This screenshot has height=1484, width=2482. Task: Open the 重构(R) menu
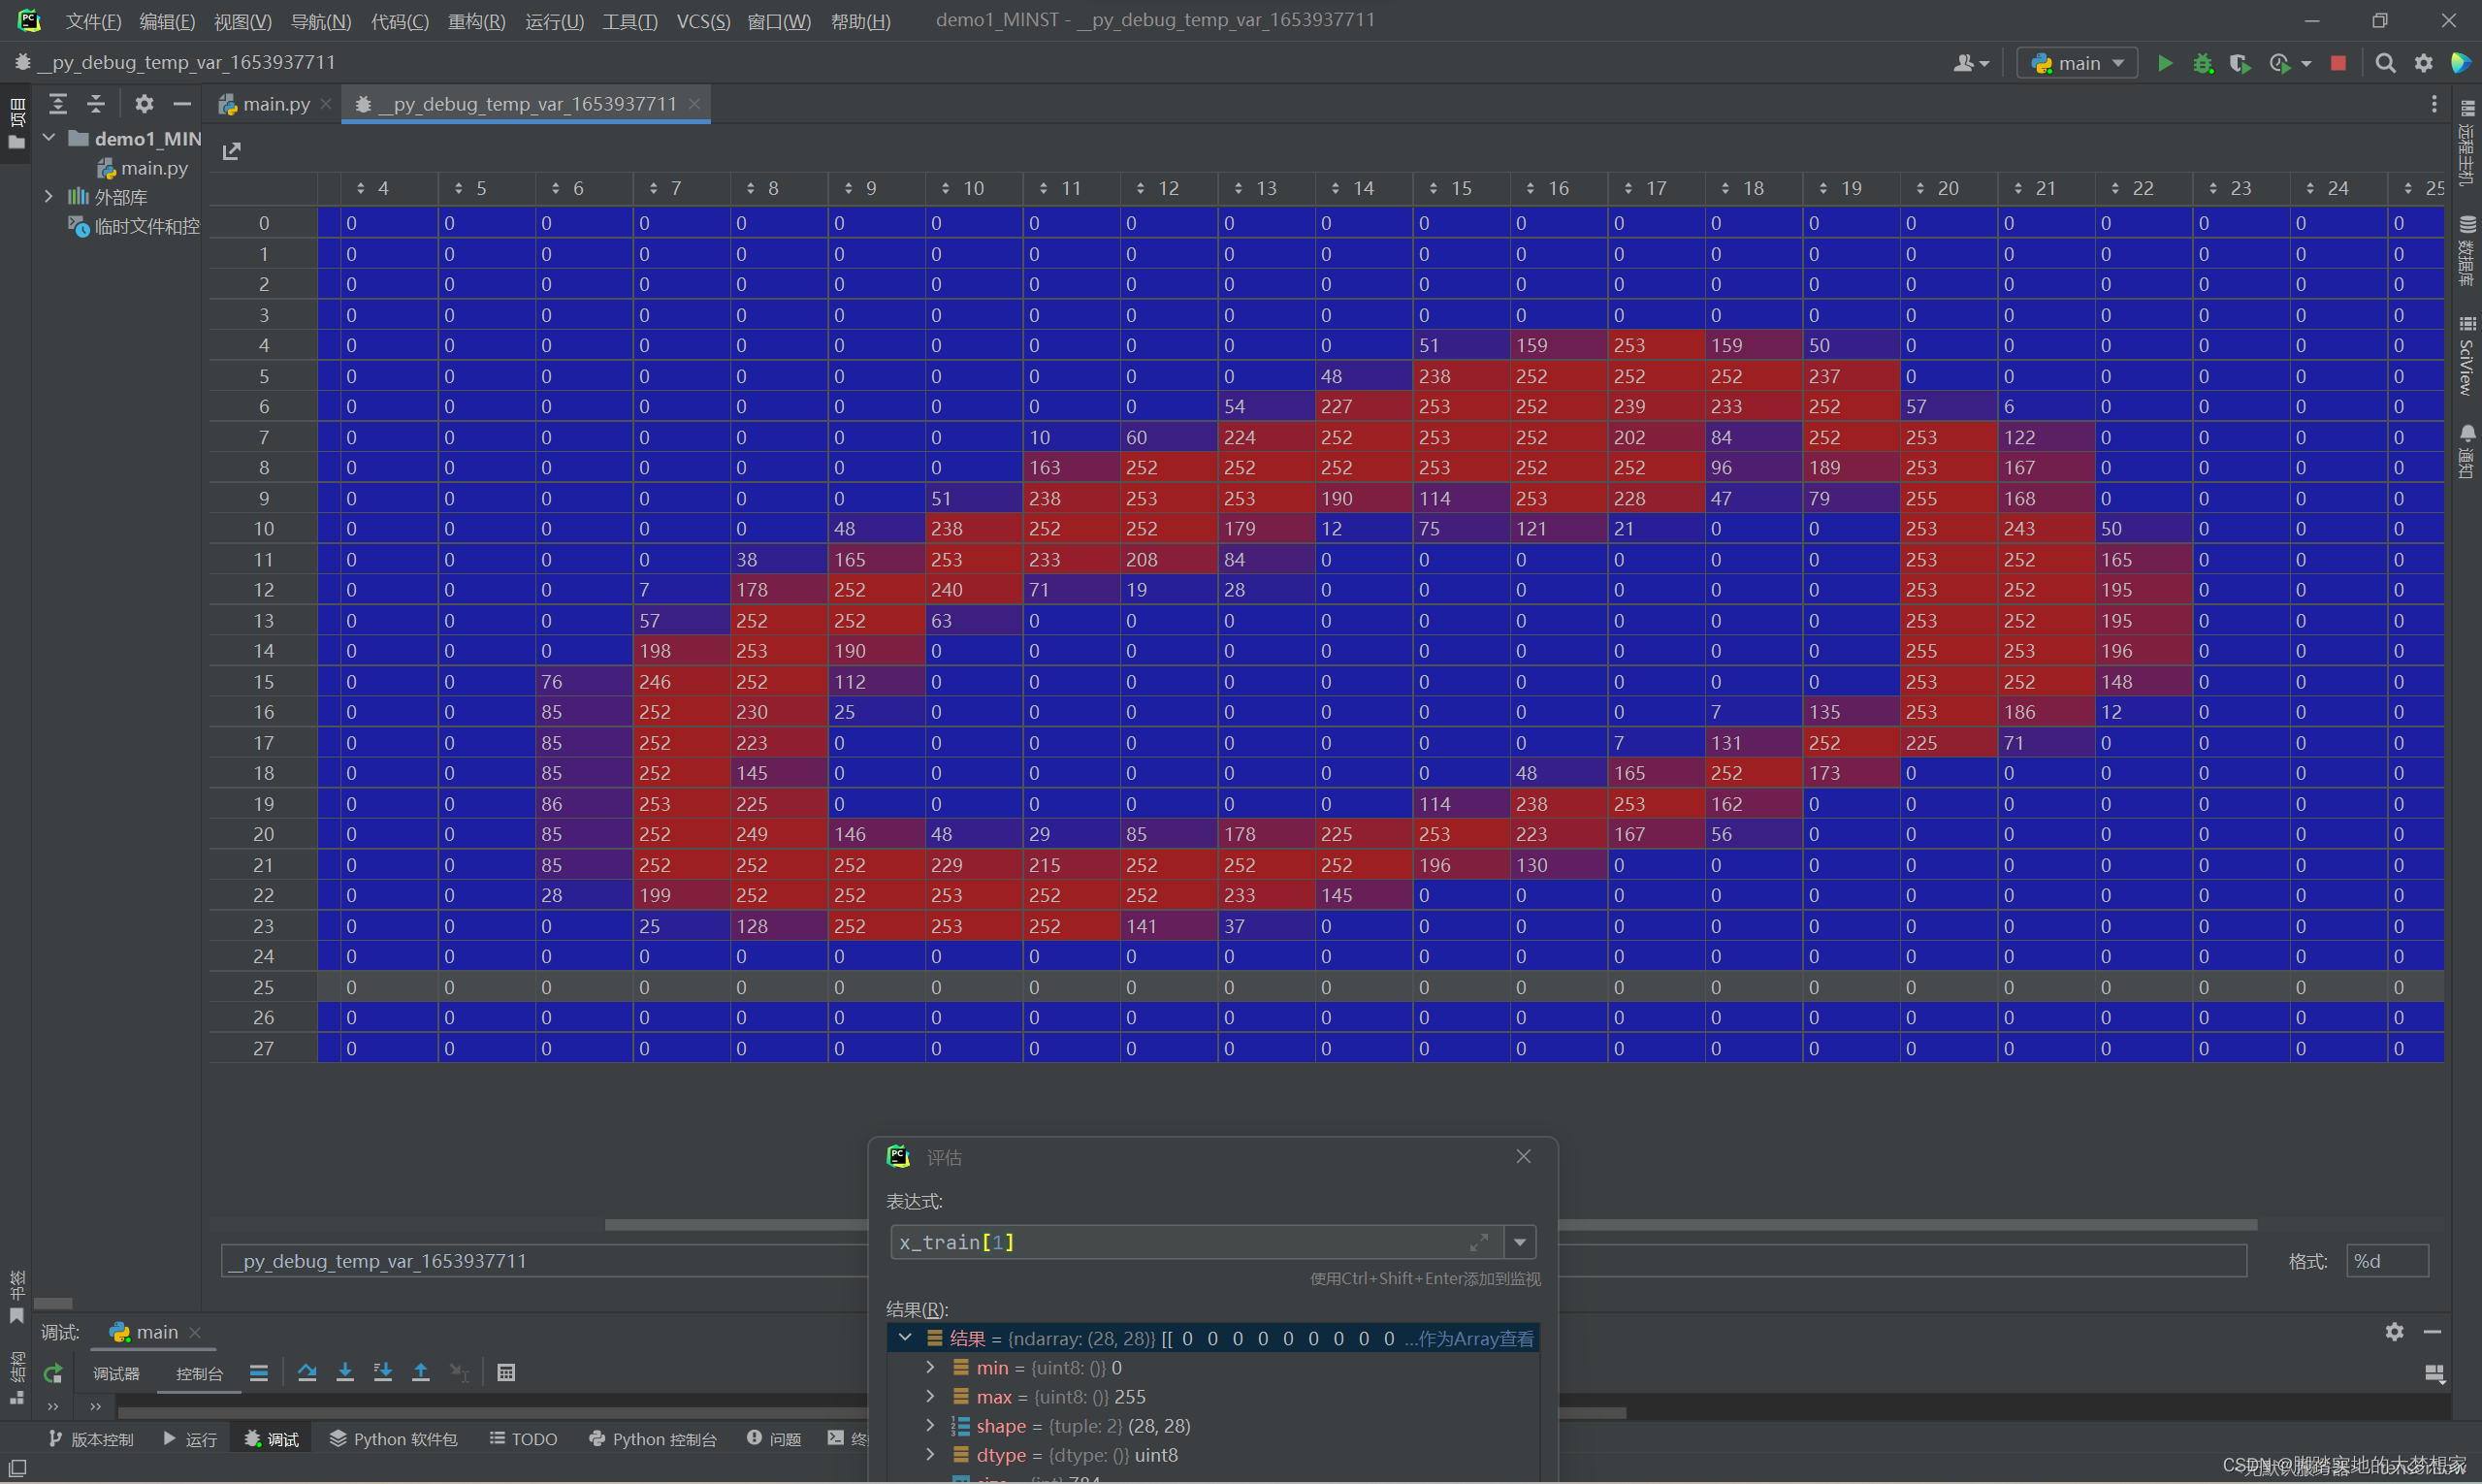coord(477,21)
